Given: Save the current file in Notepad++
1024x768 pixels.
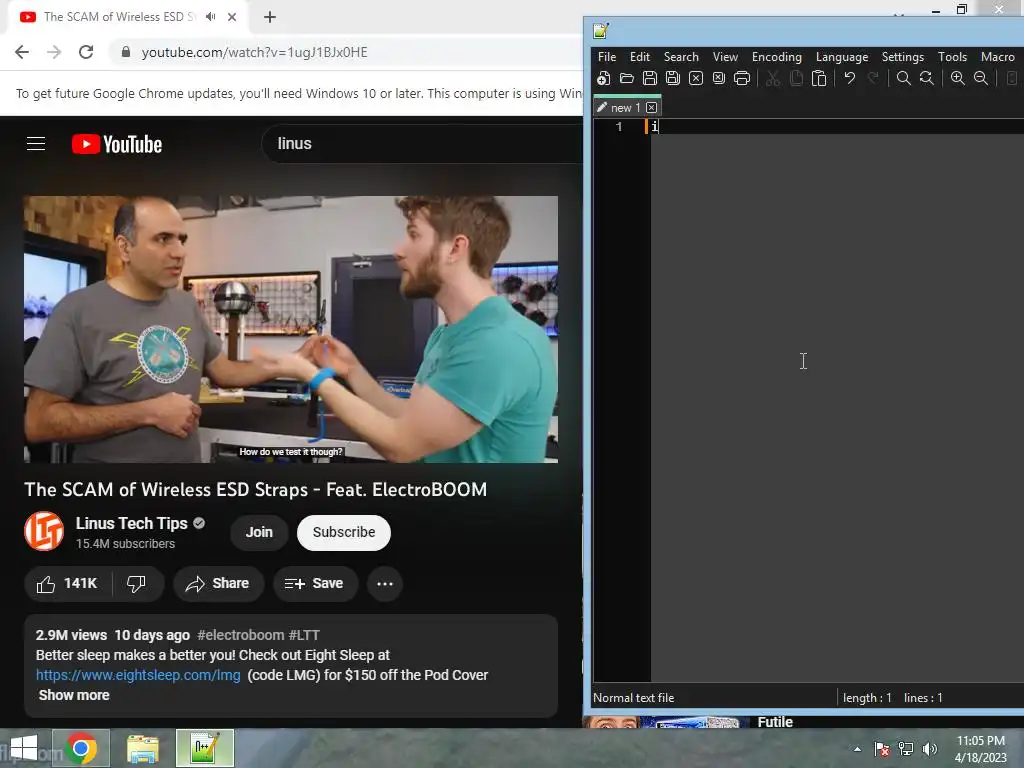Looking at the screenshot, I should coord(650,78).
